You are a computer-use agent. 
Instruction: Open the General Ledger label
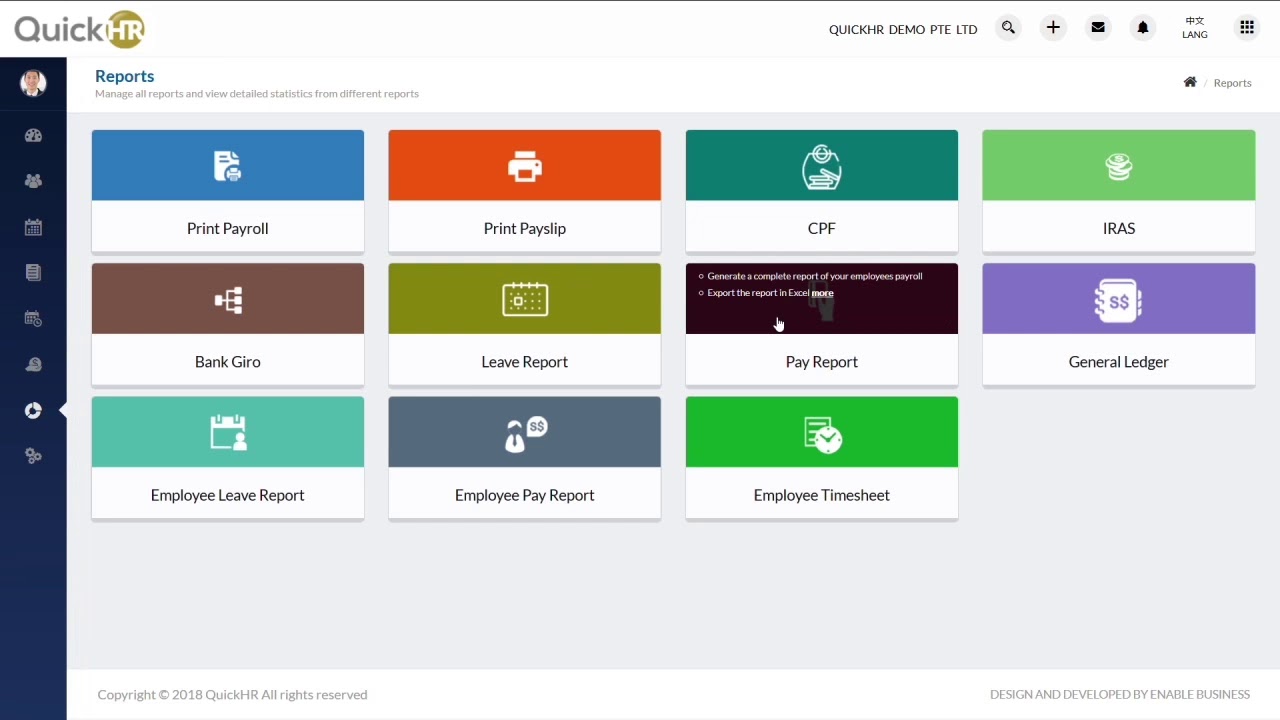tap(1119, 361)
